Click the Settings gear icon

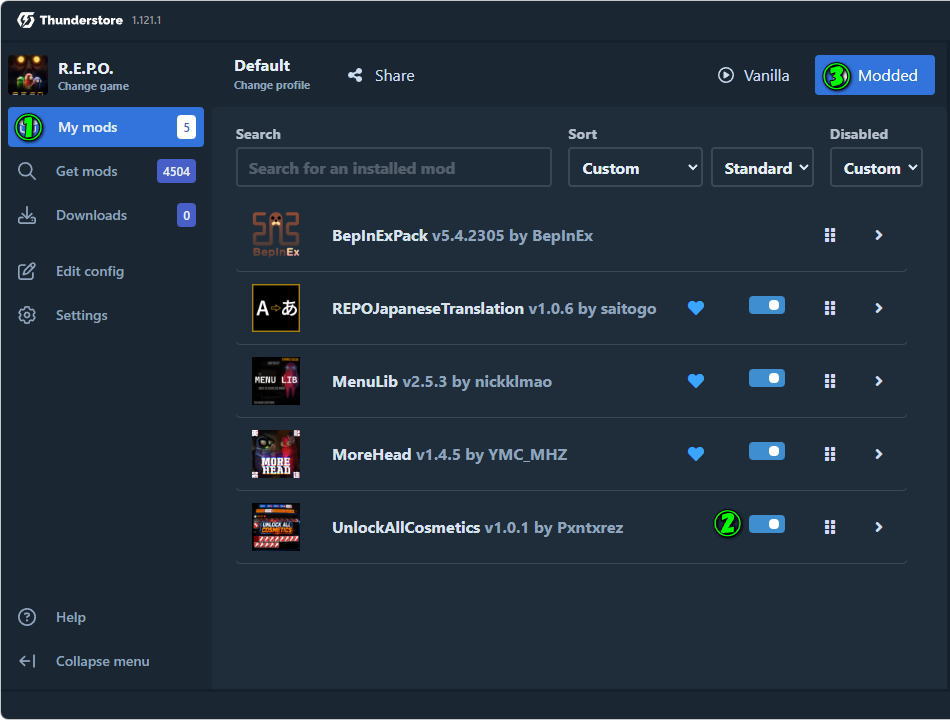point(27,315)
